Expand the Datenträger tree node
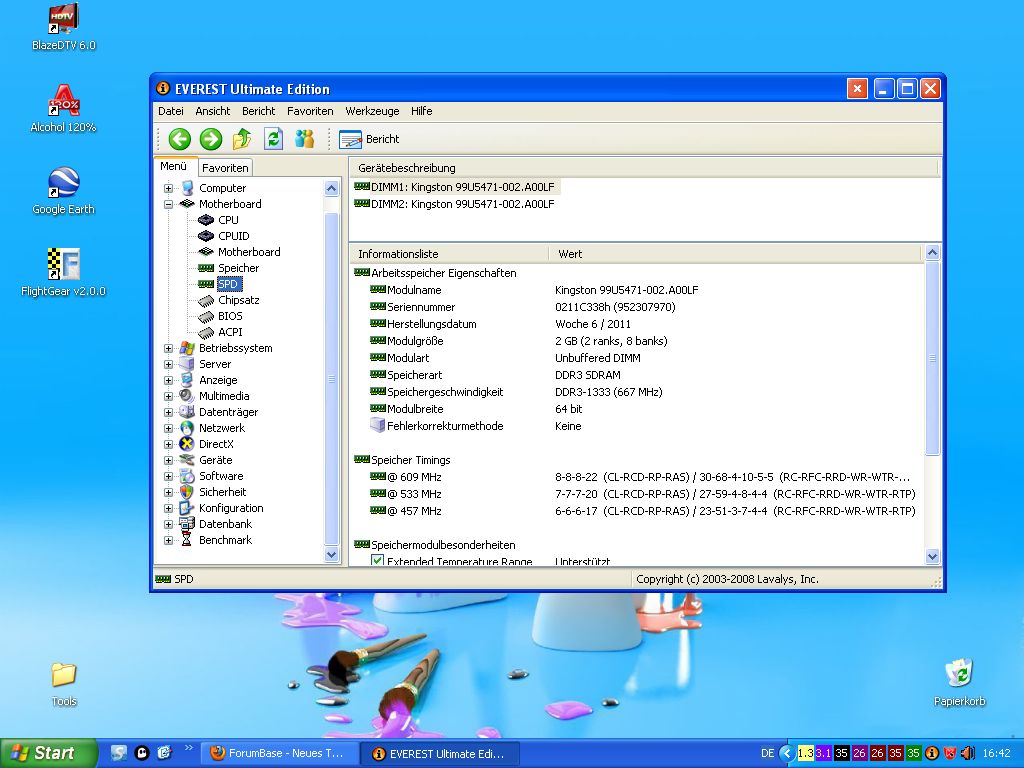The height and width of the screenshot is (768, 1024). point(168,412)
